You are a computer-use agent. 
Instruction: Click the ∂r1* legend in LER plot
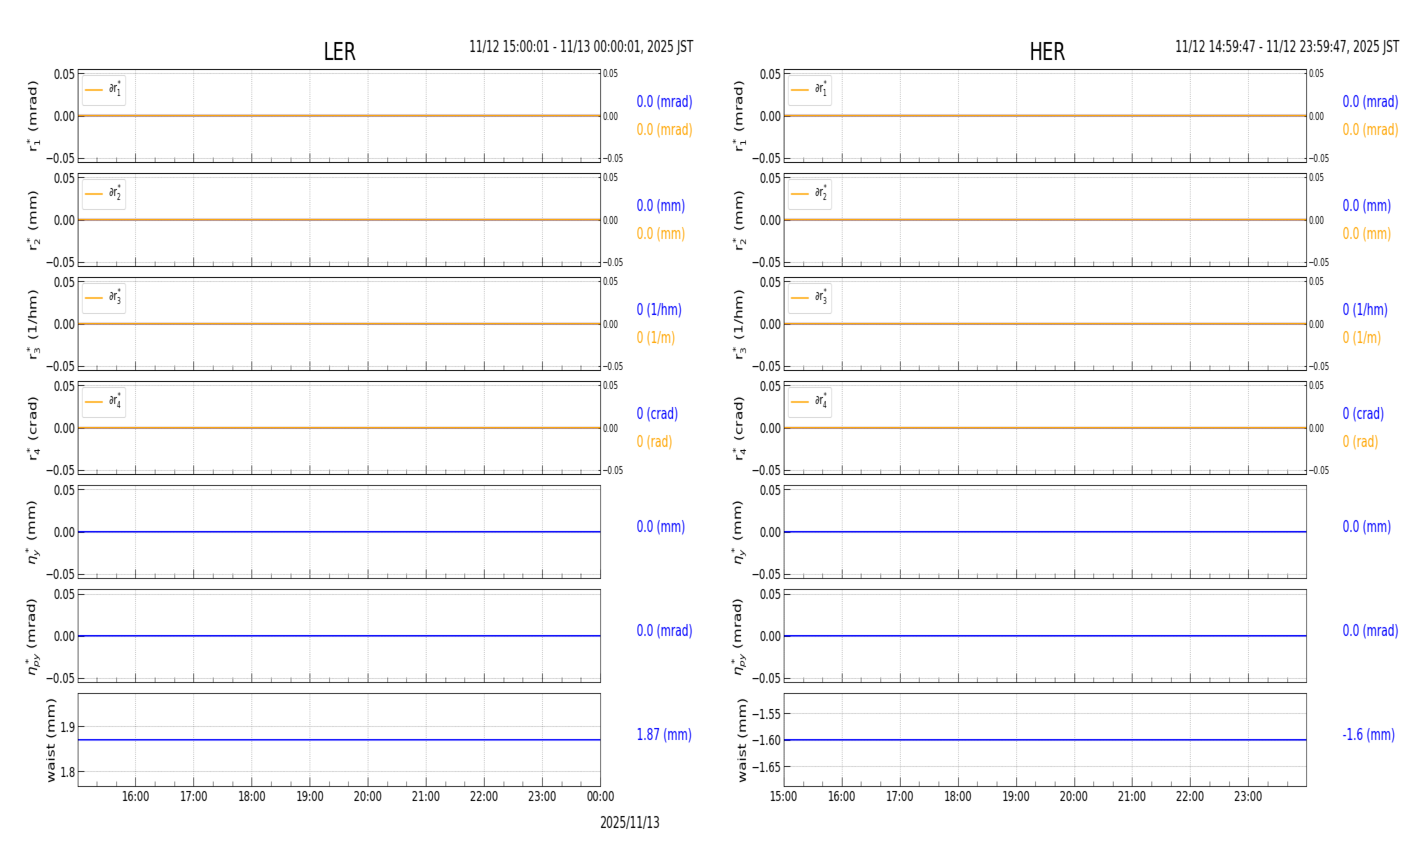pyautogui.click(x=104, y=90)
